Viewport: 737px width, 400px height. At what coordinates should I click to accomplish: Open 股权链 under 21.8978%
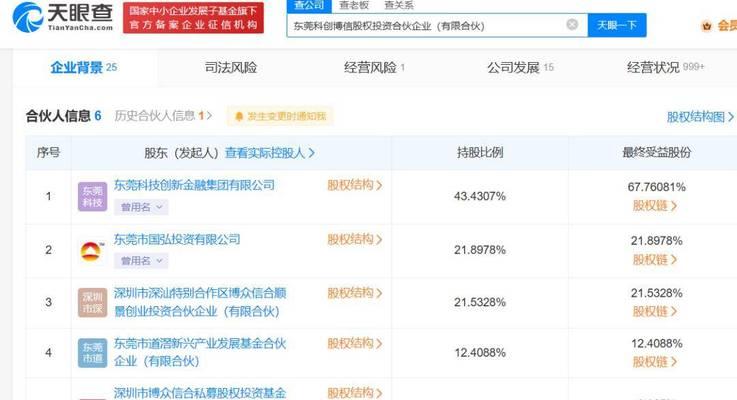click(655, 259)
